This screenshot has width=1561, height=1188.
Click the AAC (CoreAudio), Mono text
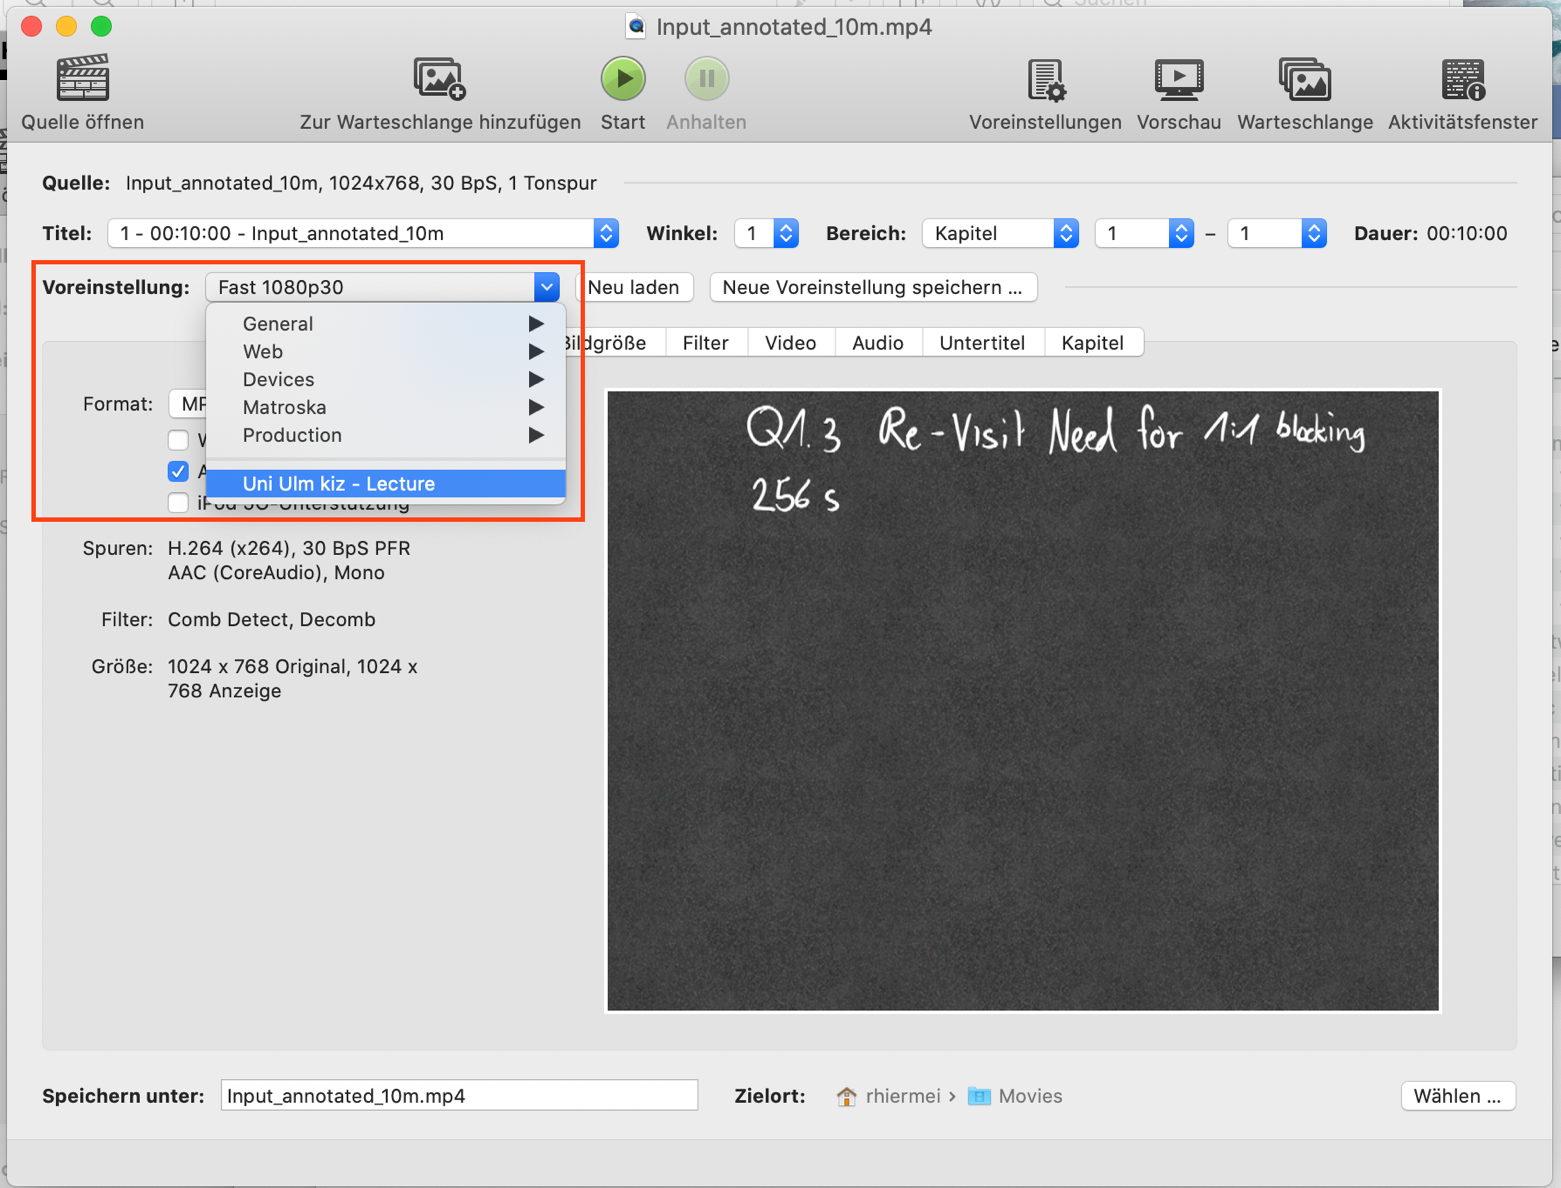[x=276, y=573]
